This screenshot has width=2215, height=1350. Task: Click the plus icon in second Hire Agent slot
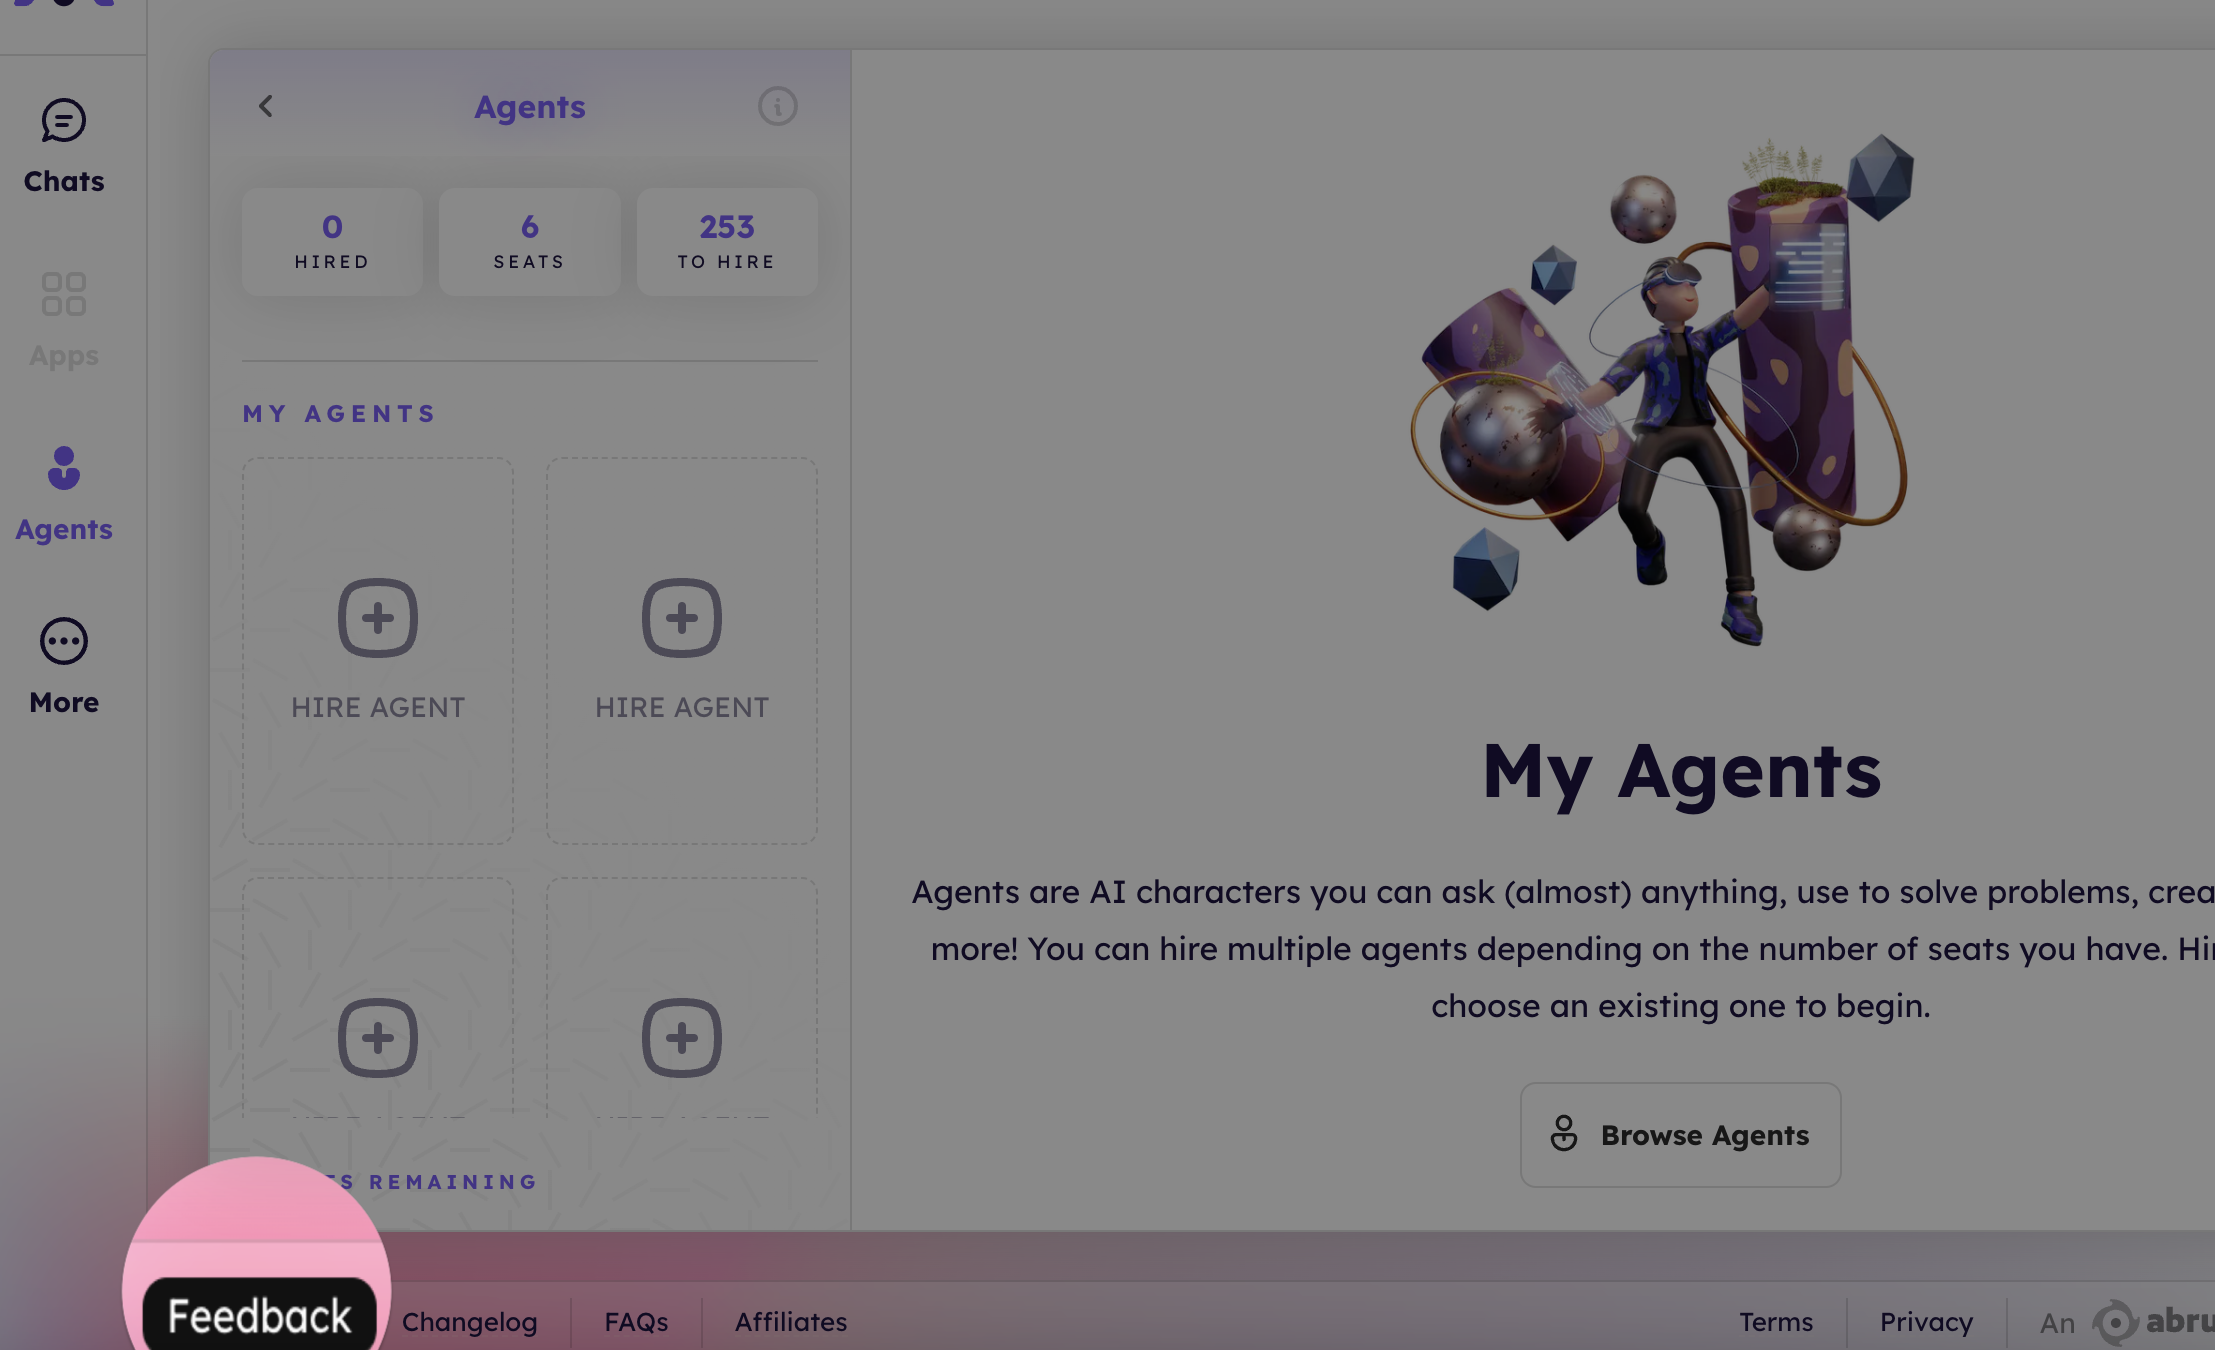coord(682,618)
